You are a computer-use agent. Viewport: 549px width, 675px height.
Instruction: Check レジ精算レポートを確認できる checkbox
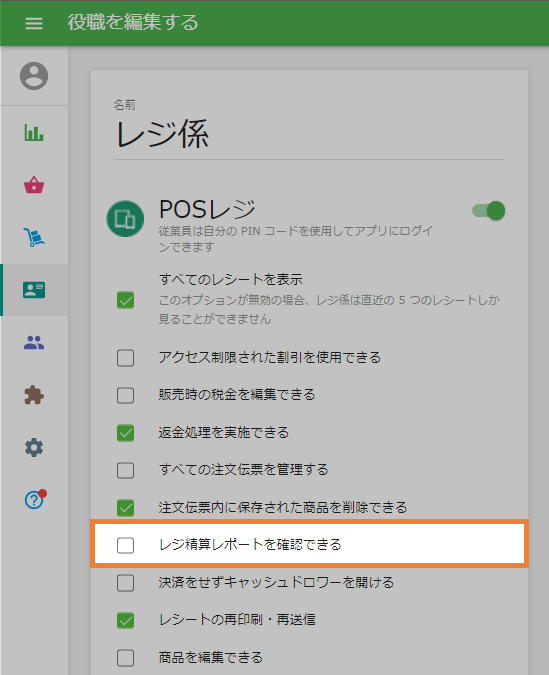(125, 545)
